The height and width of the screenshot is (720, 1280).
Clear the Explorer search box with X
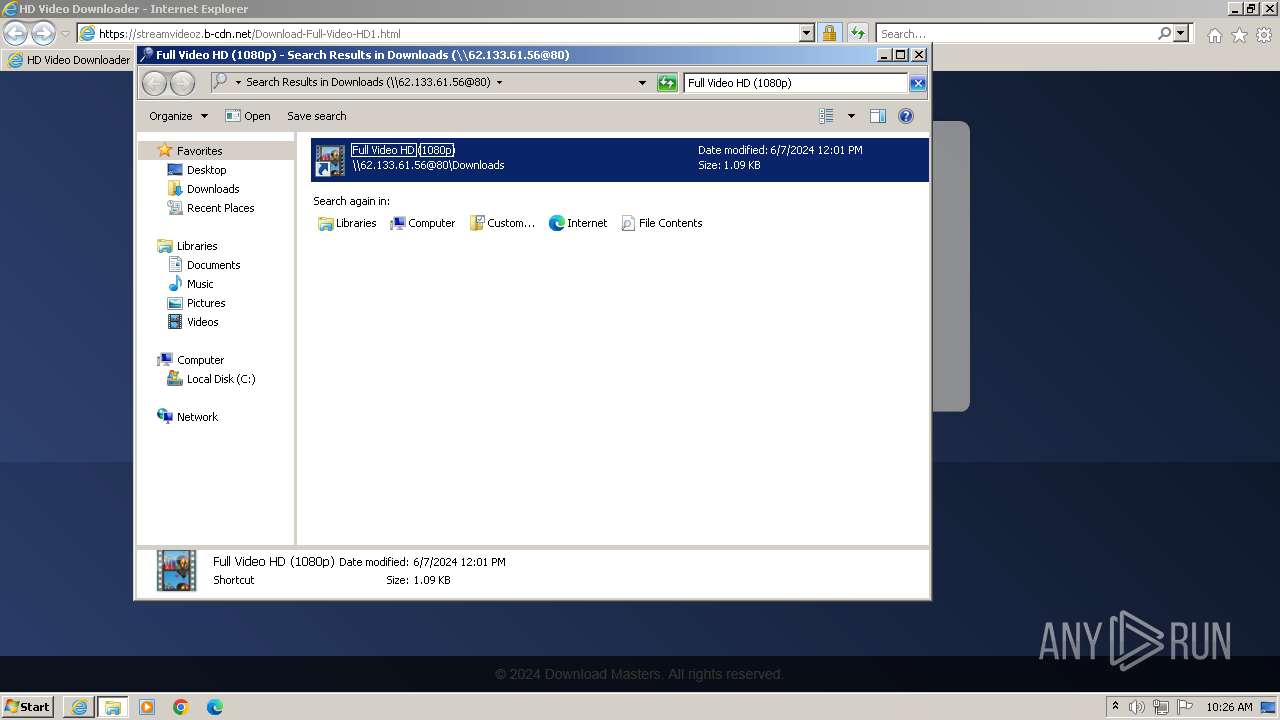coord(917,83)
